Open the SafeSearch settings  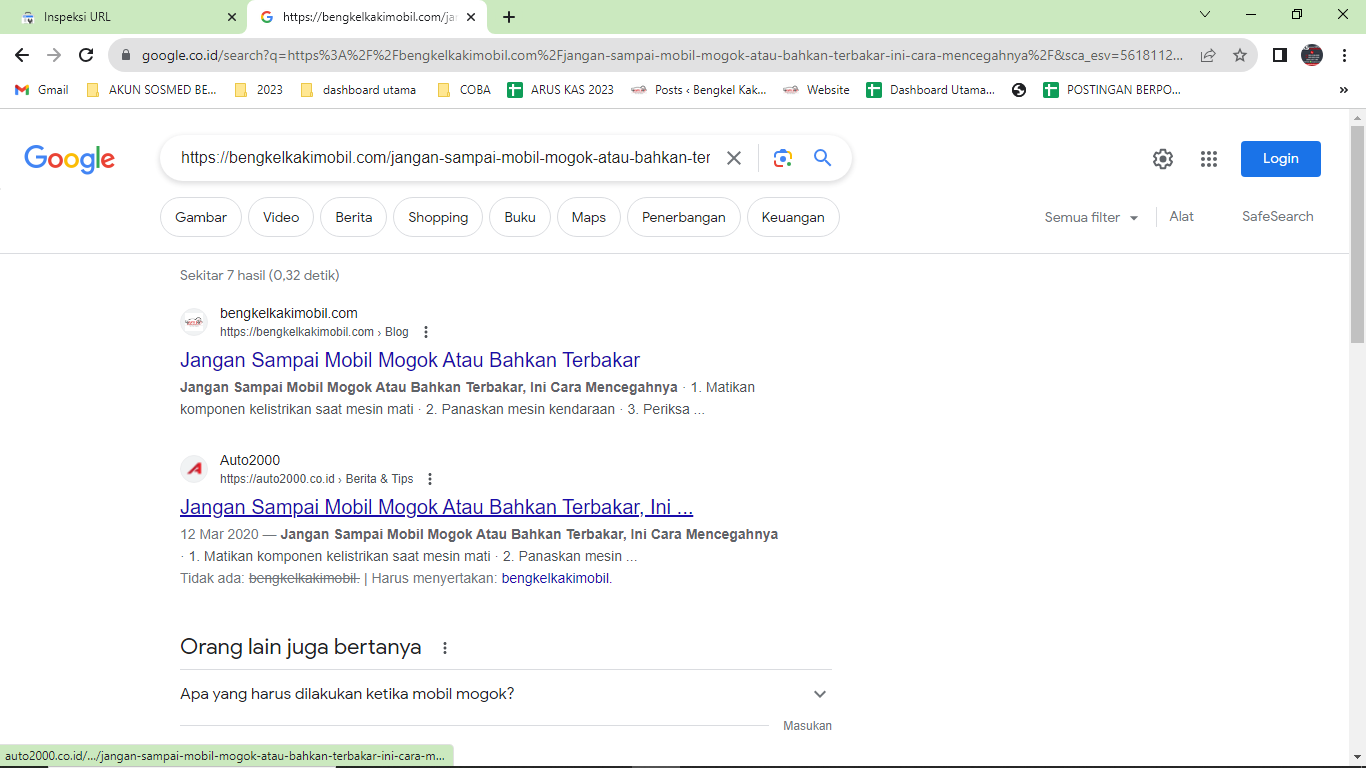pyautogui.click(x=1278, y=216)
